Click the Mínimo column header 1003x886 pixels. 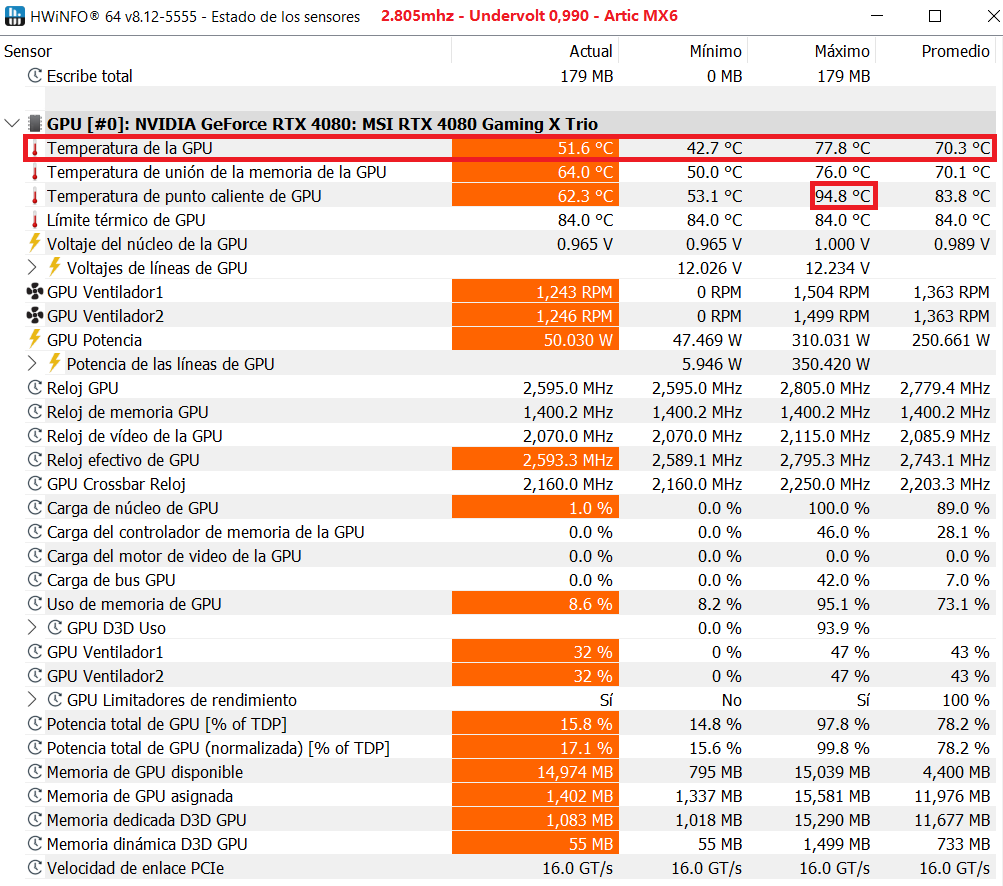pyautogui.click(x=683, y=51)
